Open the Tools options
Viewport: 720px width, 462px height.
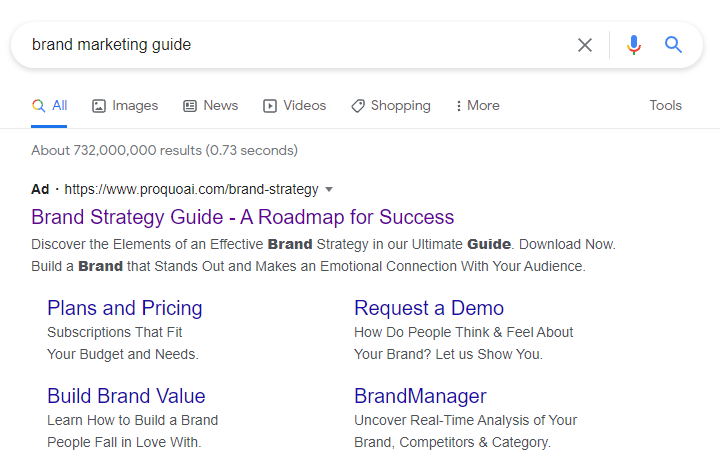(x=665, y=105)
